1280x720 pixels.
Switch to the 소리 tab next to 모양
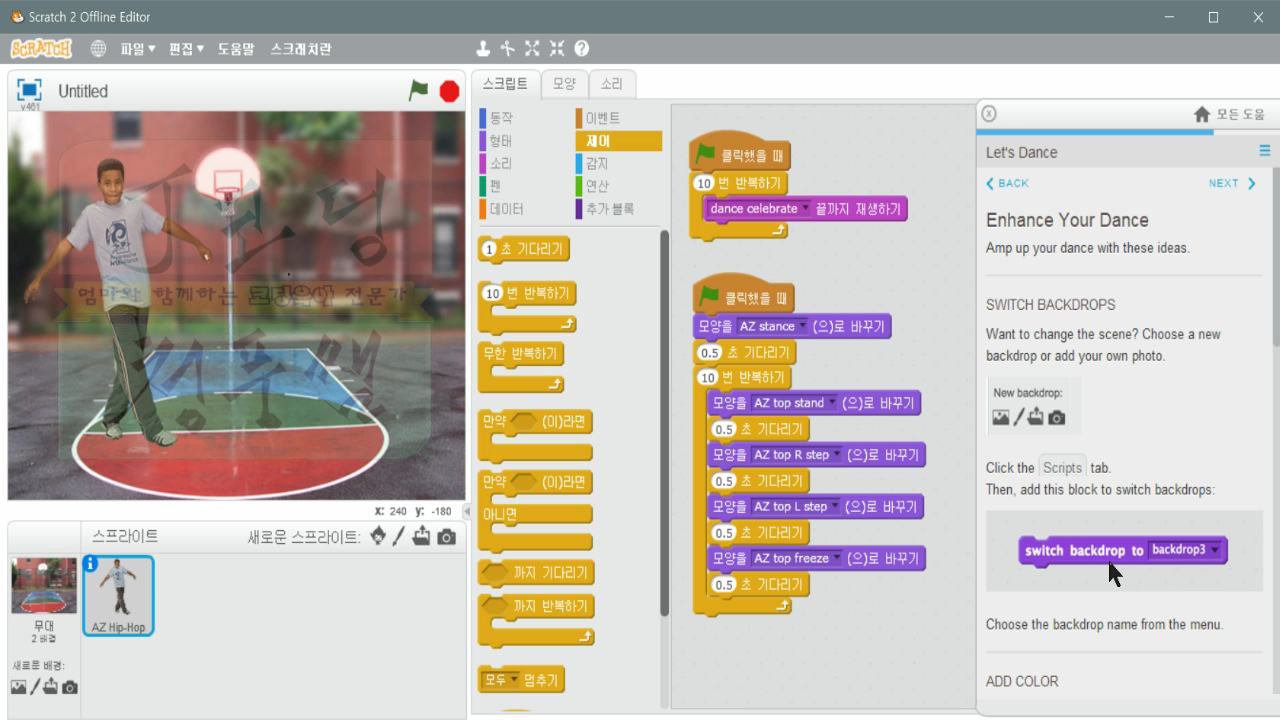point(611,84)
